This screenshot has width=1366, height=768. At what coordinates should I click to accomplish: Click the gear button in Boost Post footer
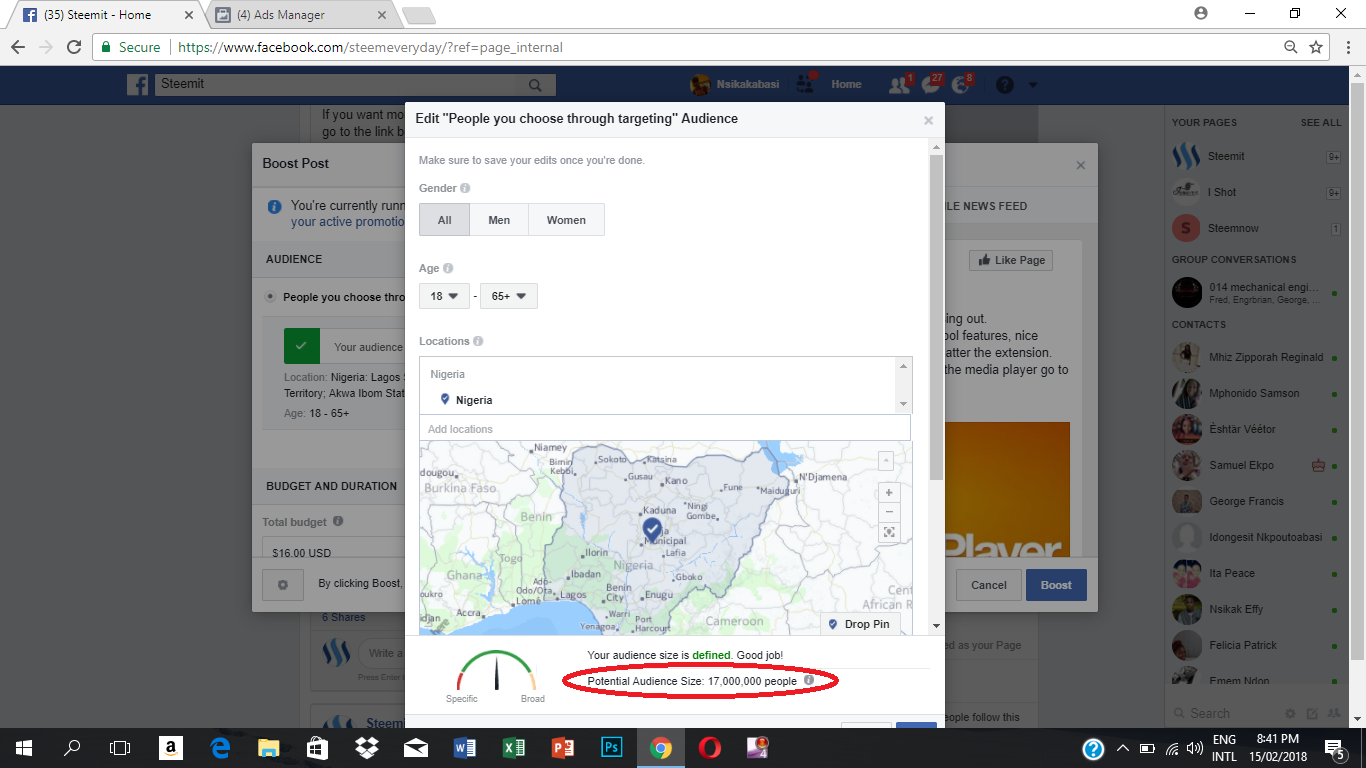pyautogui.click(x=283, y=585)
